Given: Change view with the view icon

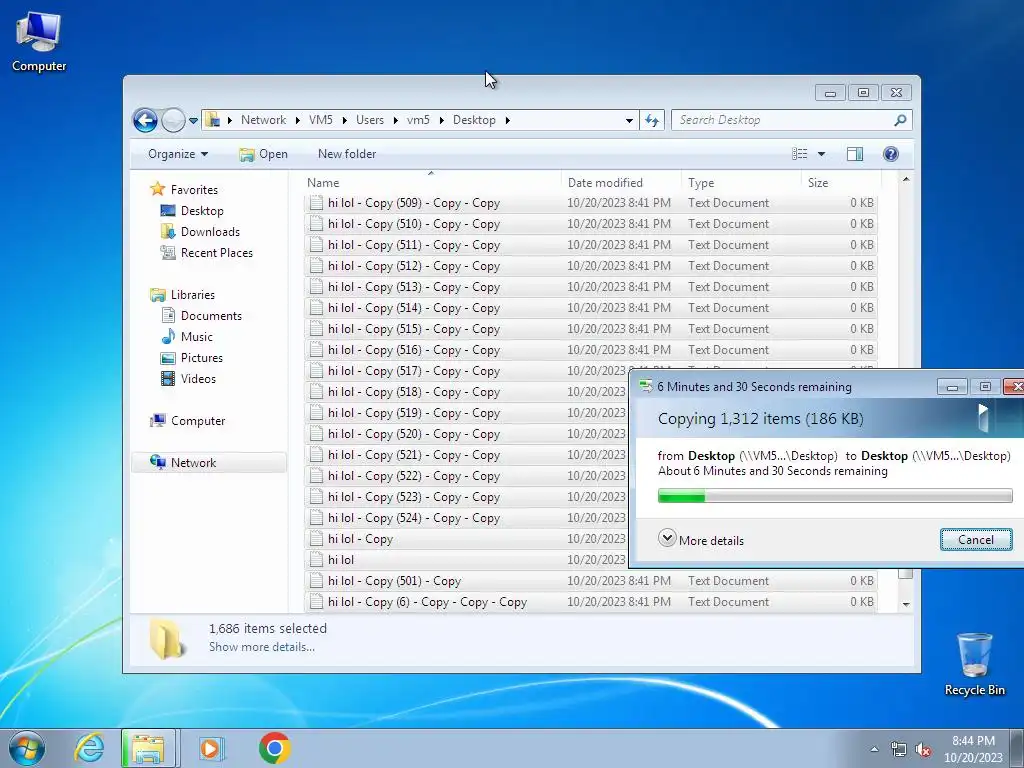Looking at the screenshot, I should point(800,154).
